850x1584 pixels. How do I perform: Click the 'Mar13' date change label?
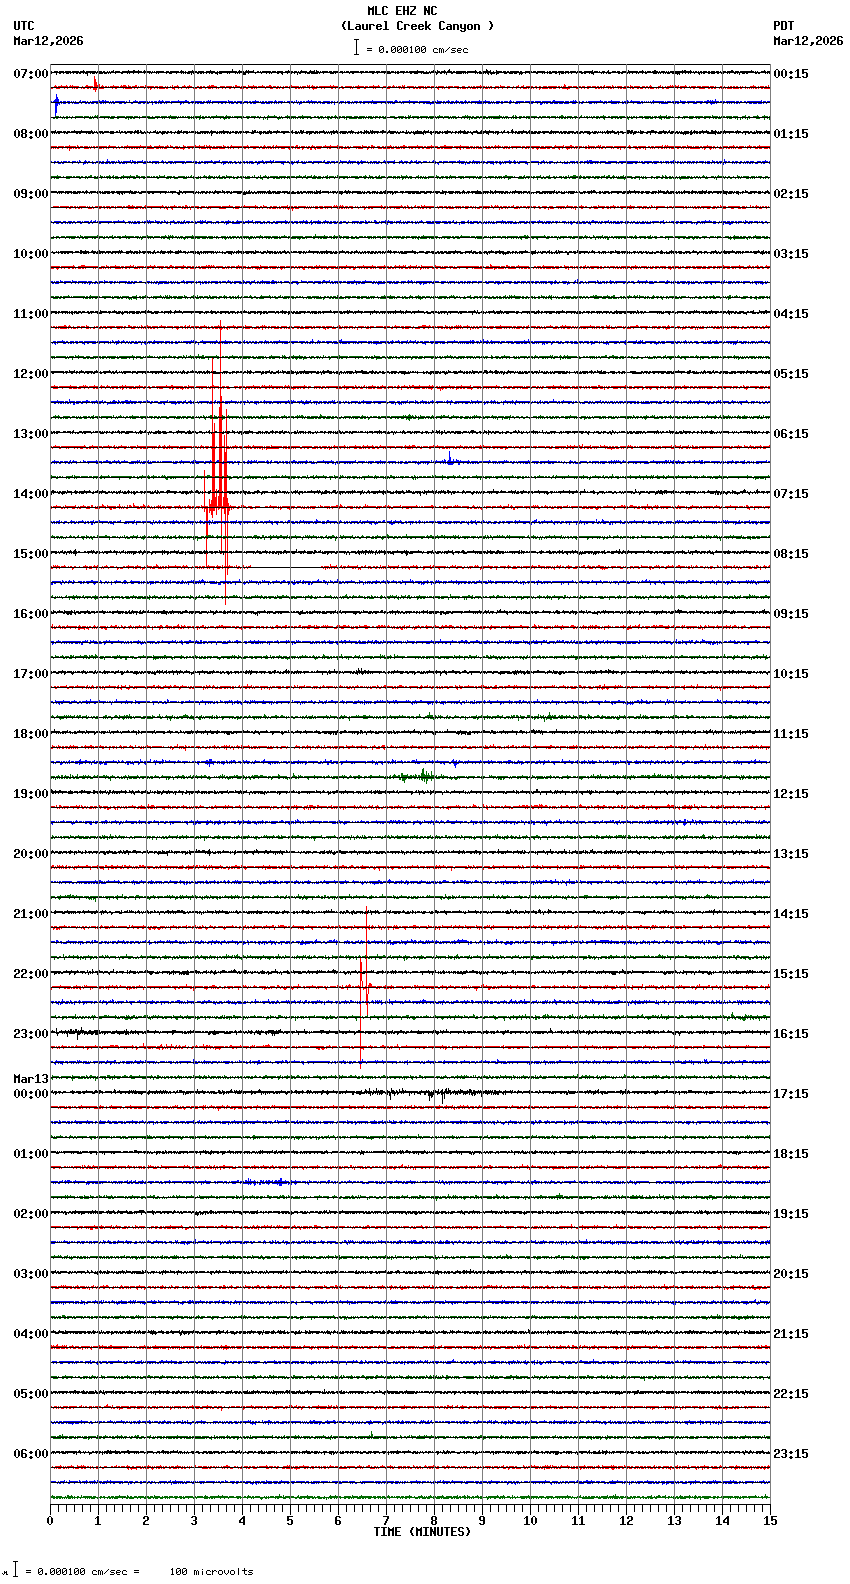(31, 1079)
